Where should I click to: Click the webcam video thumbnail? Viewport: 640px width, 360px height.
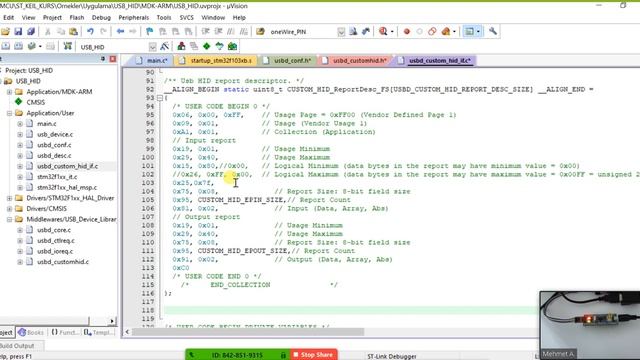coord(589,325)
